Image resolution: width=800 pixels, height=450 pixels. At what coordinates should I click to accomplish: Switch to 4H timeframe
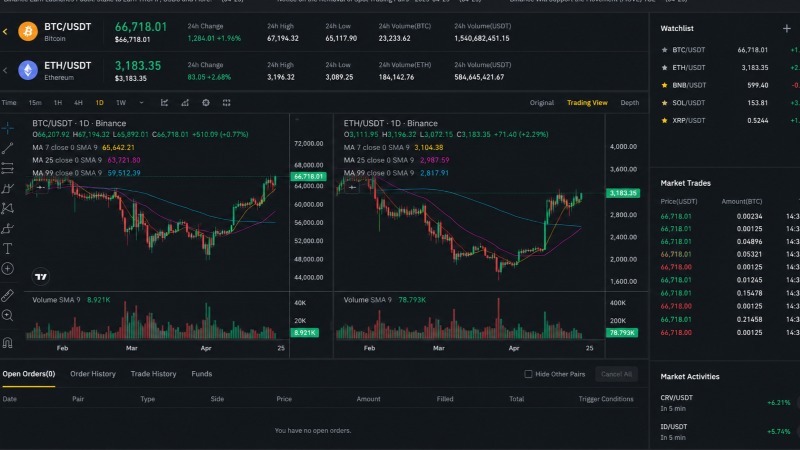(78, 103)
